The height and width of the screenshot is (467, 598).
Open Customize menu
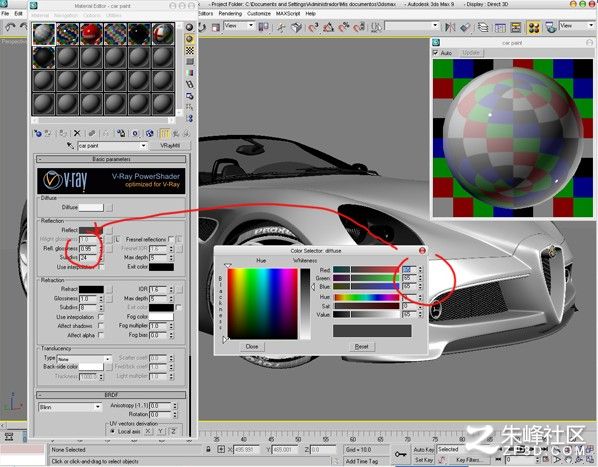[259, 13]
